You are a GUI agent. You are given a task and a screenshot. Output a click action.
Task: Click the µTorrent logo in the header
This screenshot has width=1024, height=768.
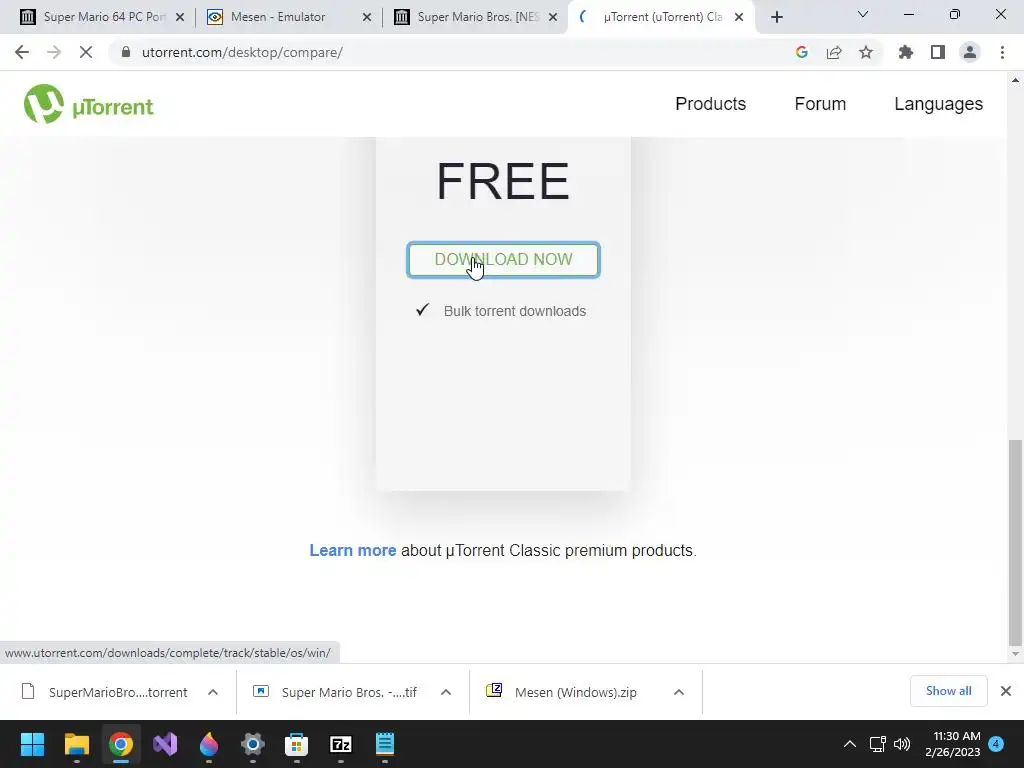[x=89, y=104]
